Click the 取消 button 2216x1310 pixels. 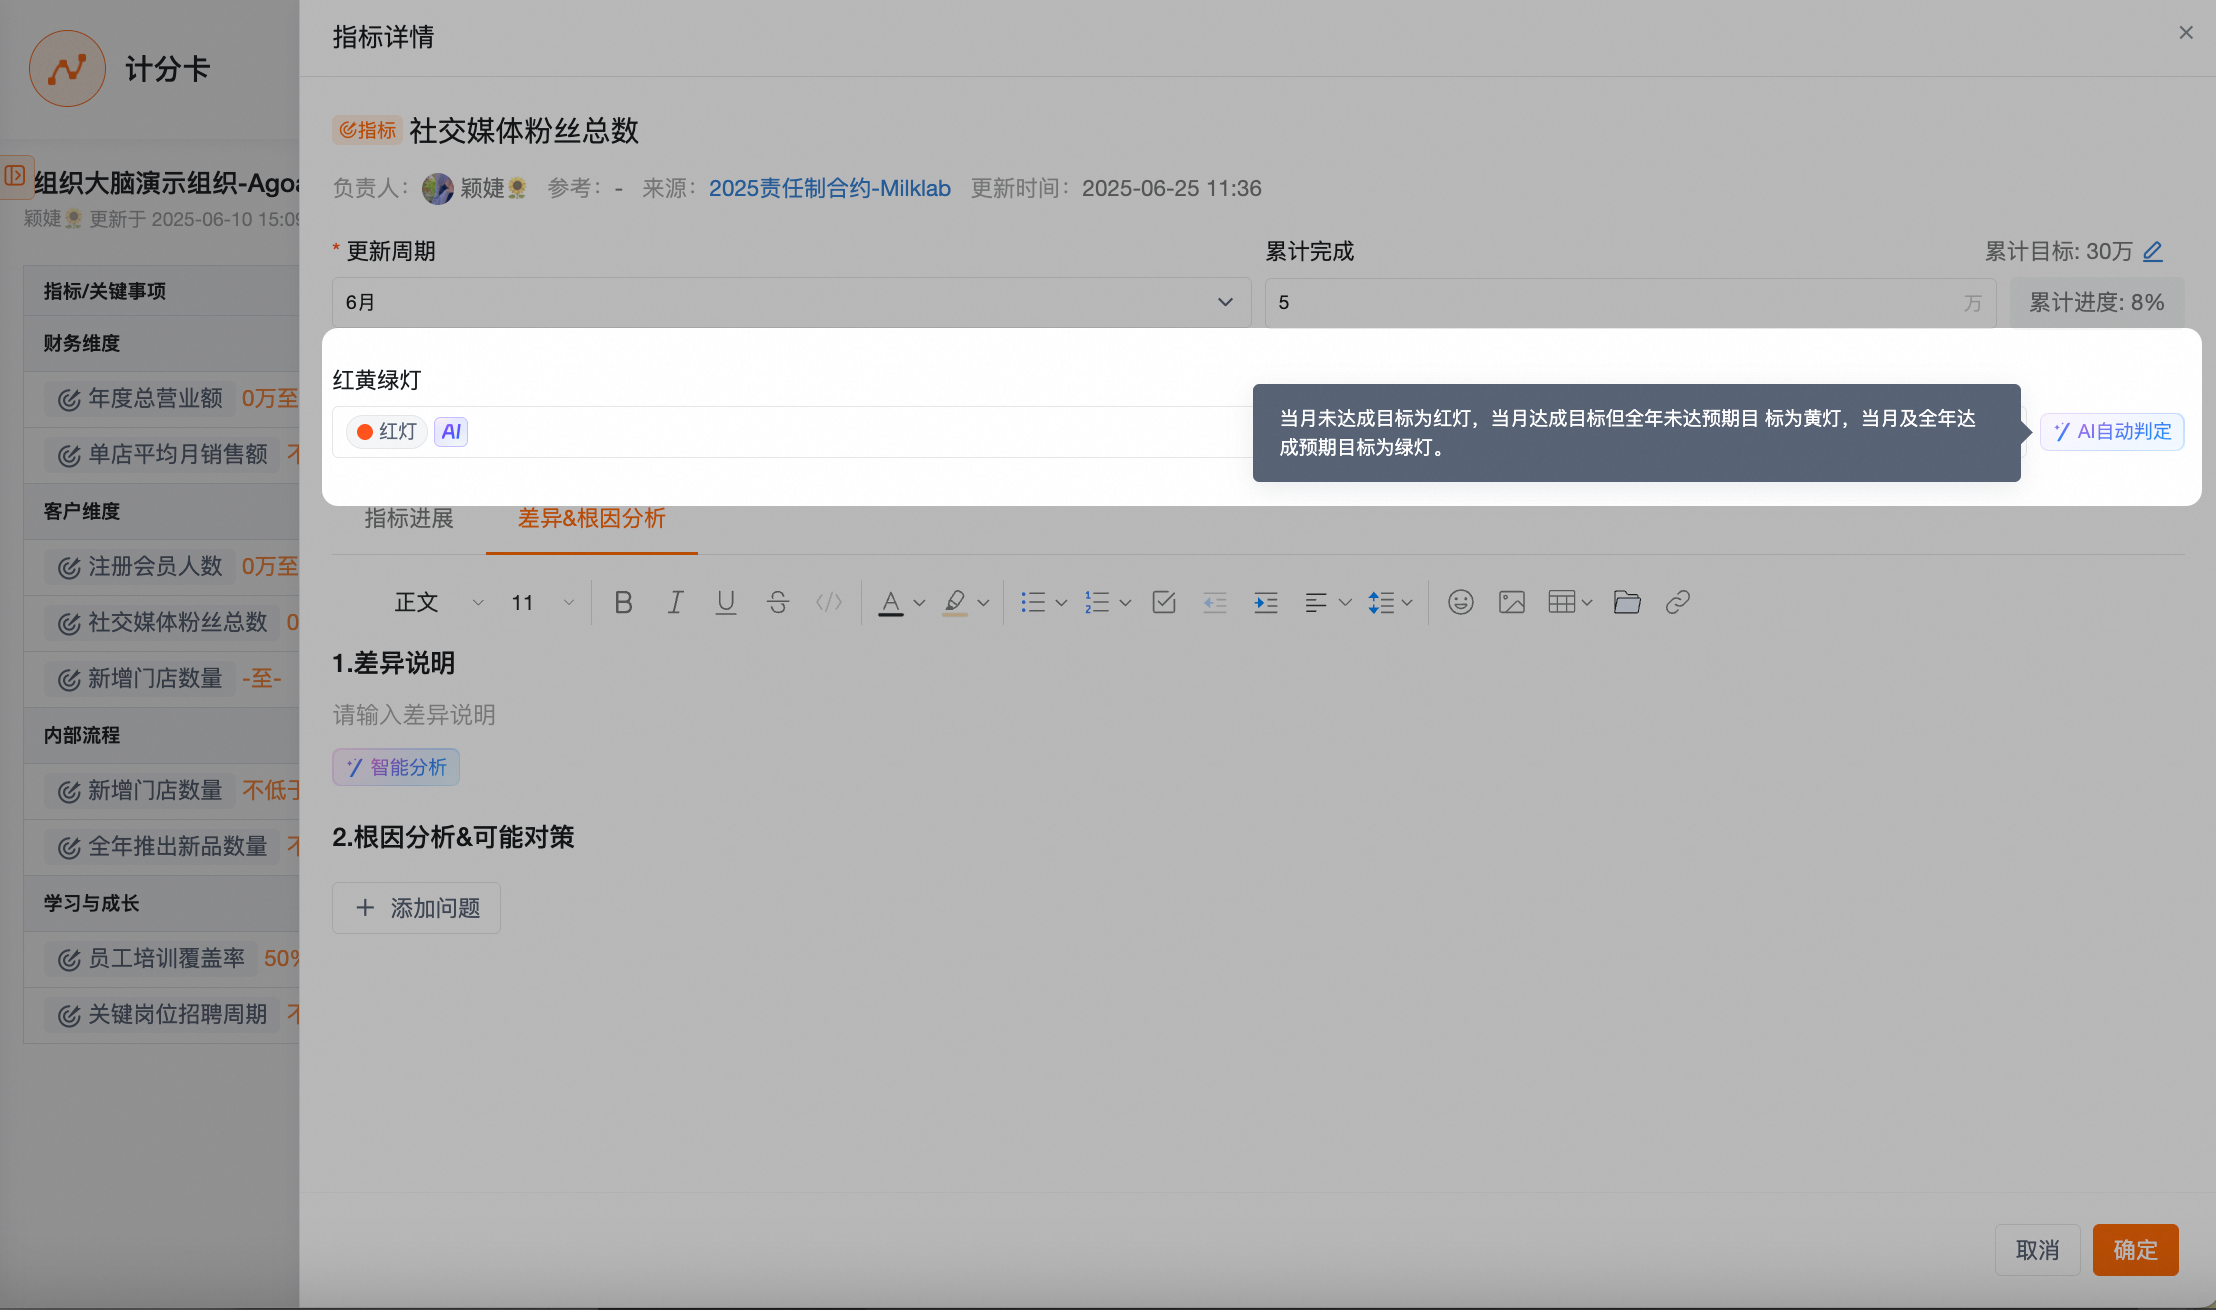[x=2037, y=1250]
